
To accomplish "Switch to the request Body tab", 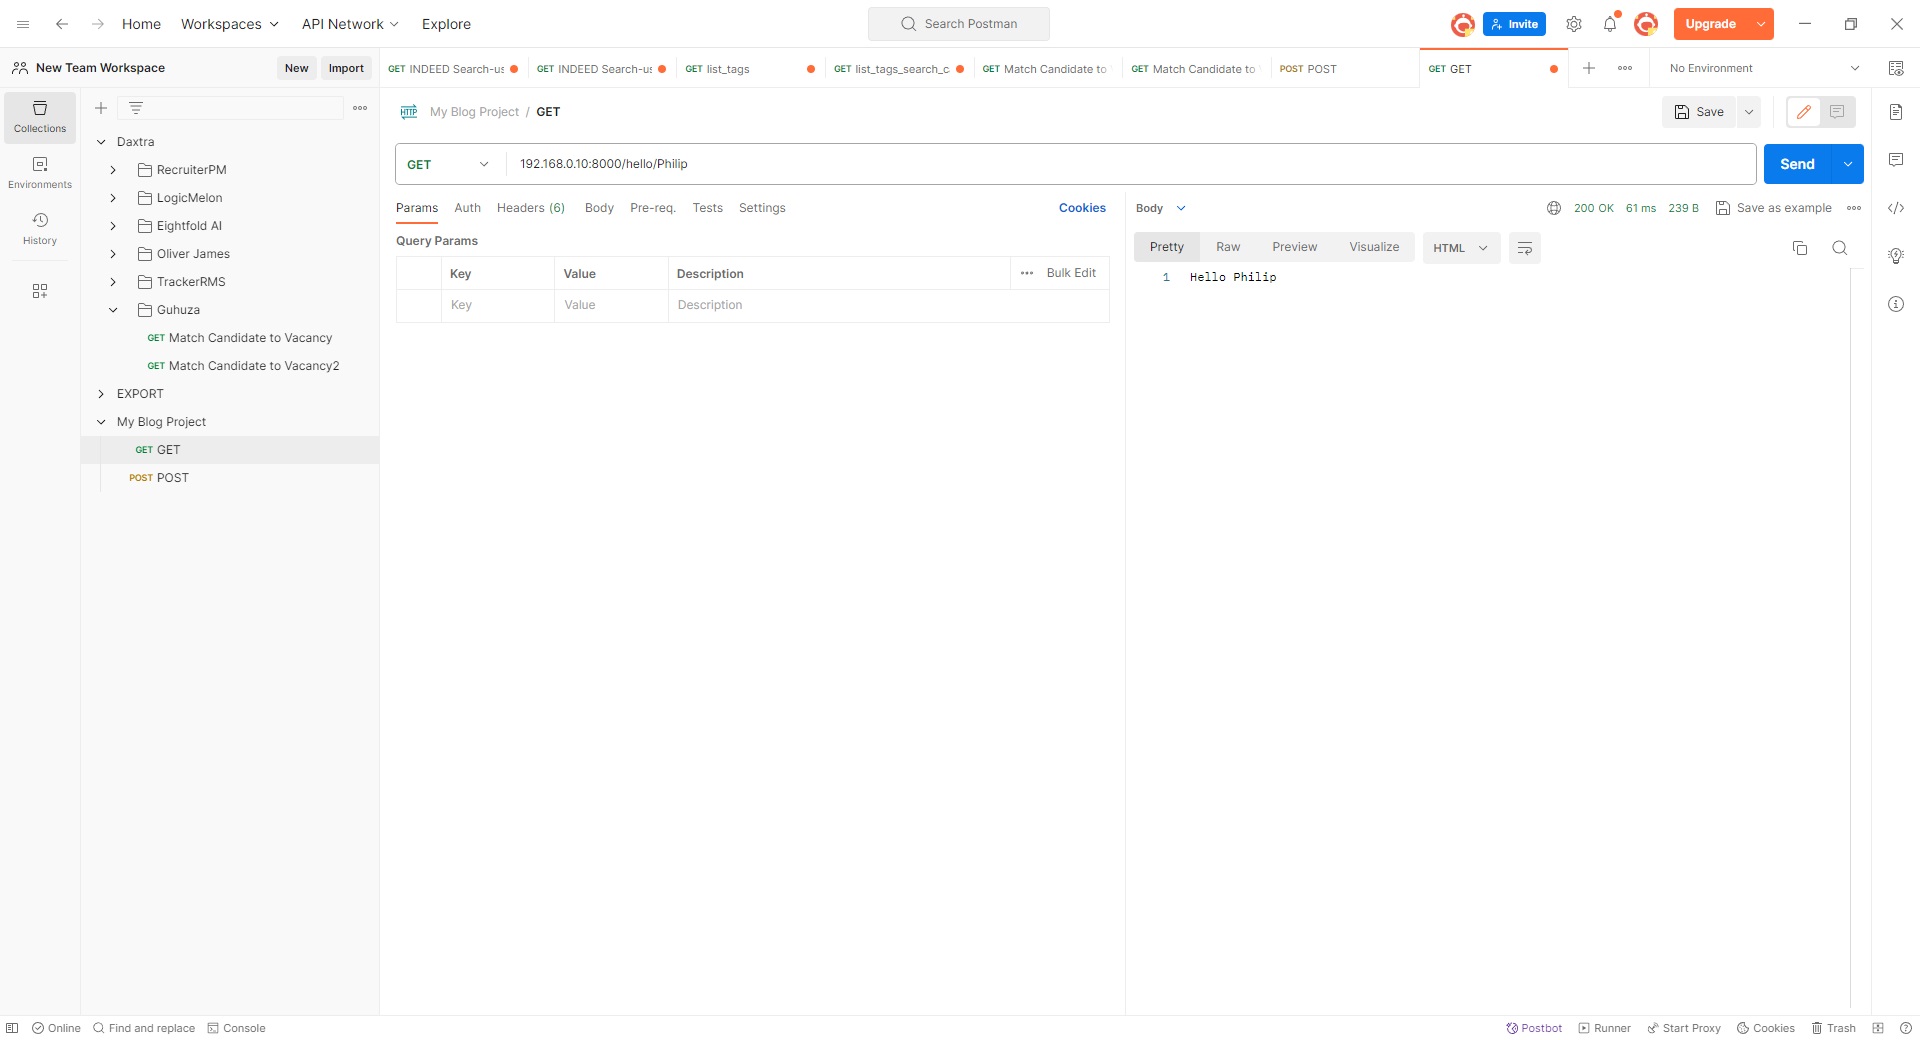I will click(599, 208).
